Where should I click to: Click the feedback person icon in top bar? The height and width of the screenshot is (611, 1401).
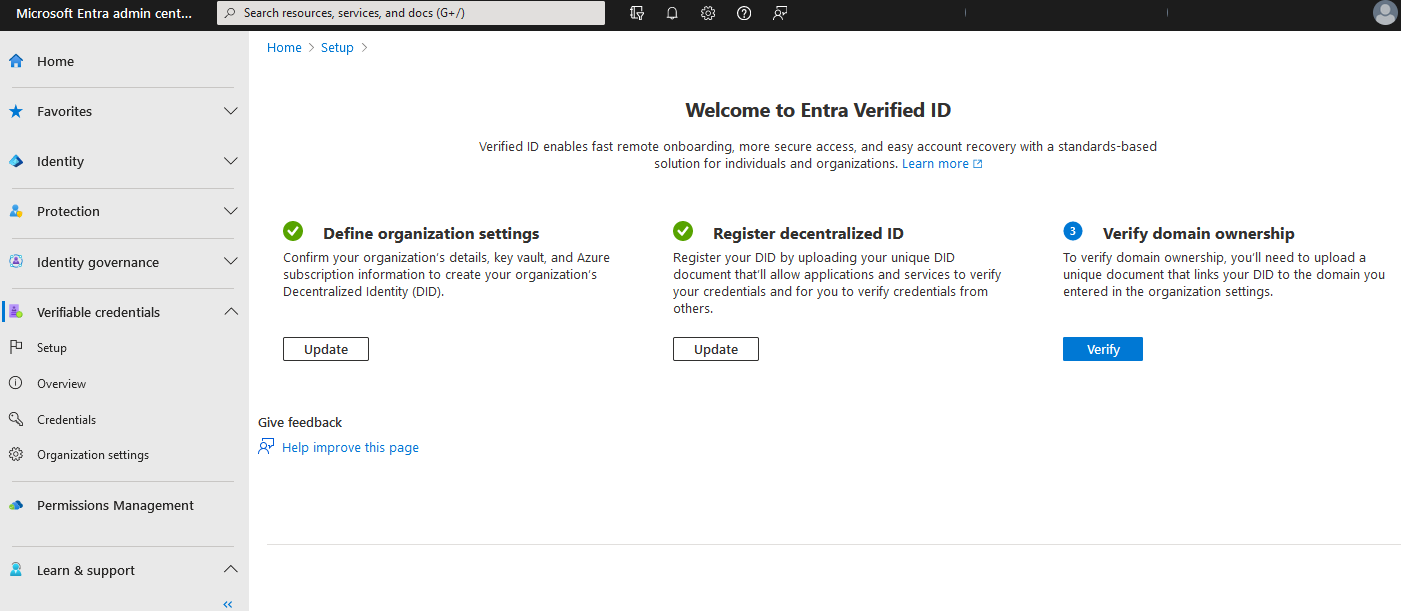pos(779,13)
